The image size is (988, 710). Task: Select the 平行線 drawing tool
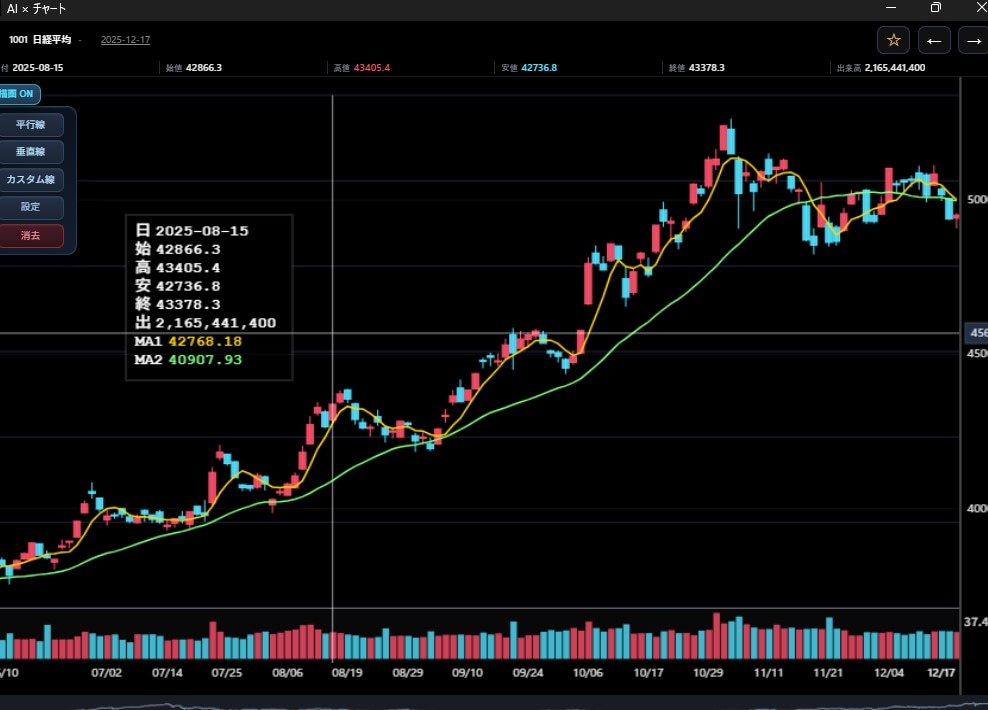(31, 125)
